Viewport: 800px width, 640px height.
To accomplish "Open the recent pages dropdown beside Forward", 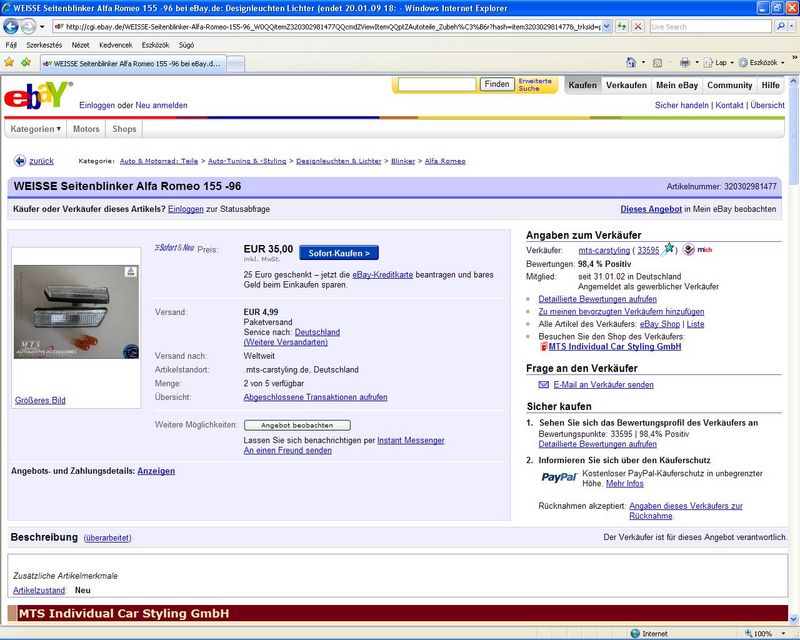I will tap(42, 27).
